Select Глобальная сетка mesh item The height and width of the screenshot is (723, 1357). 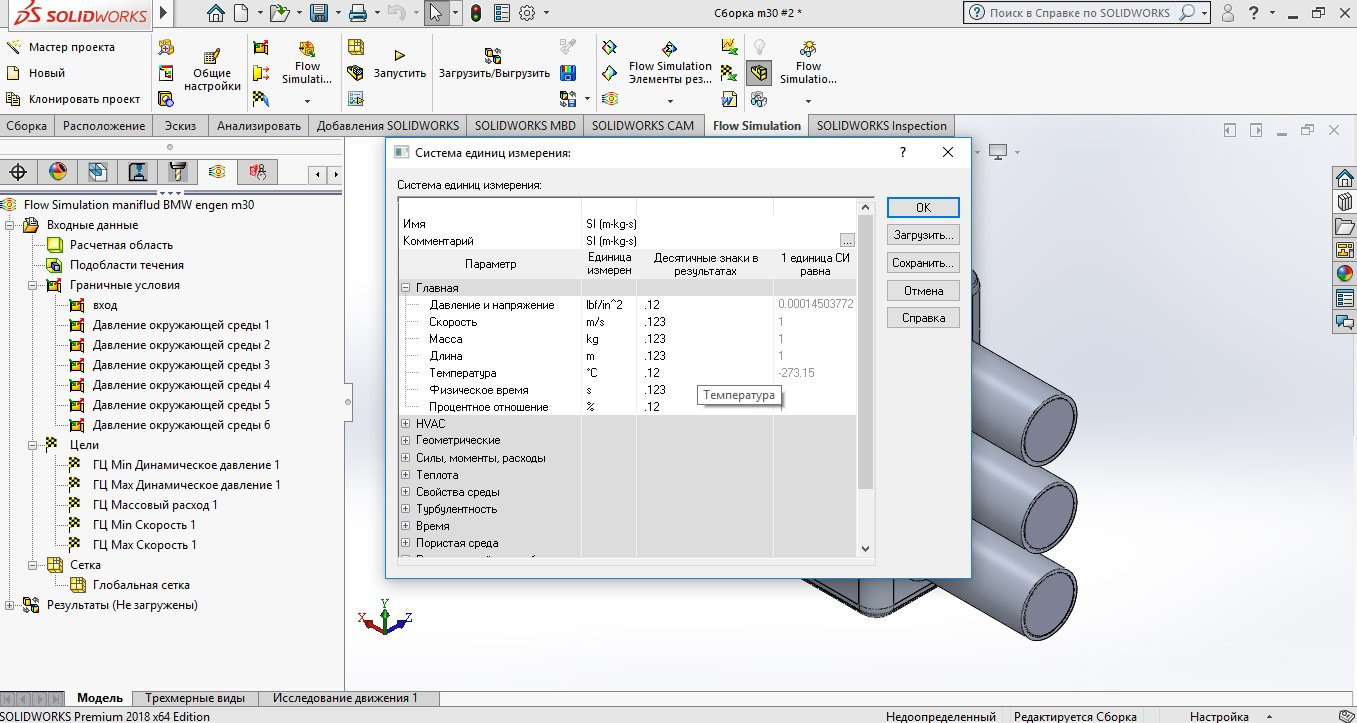click(x=141, y=585)
